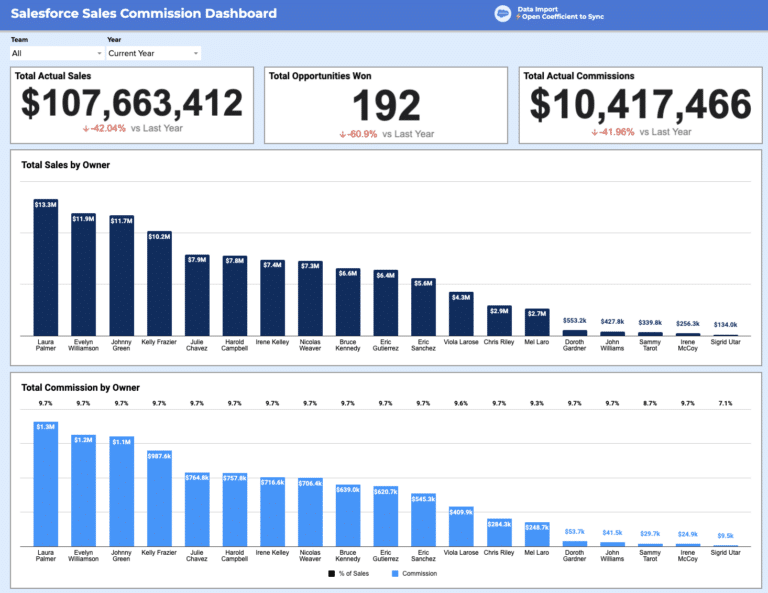
Task: Click the red down arrow under Total Actual Commissions
Action: (x=594, y=132)
